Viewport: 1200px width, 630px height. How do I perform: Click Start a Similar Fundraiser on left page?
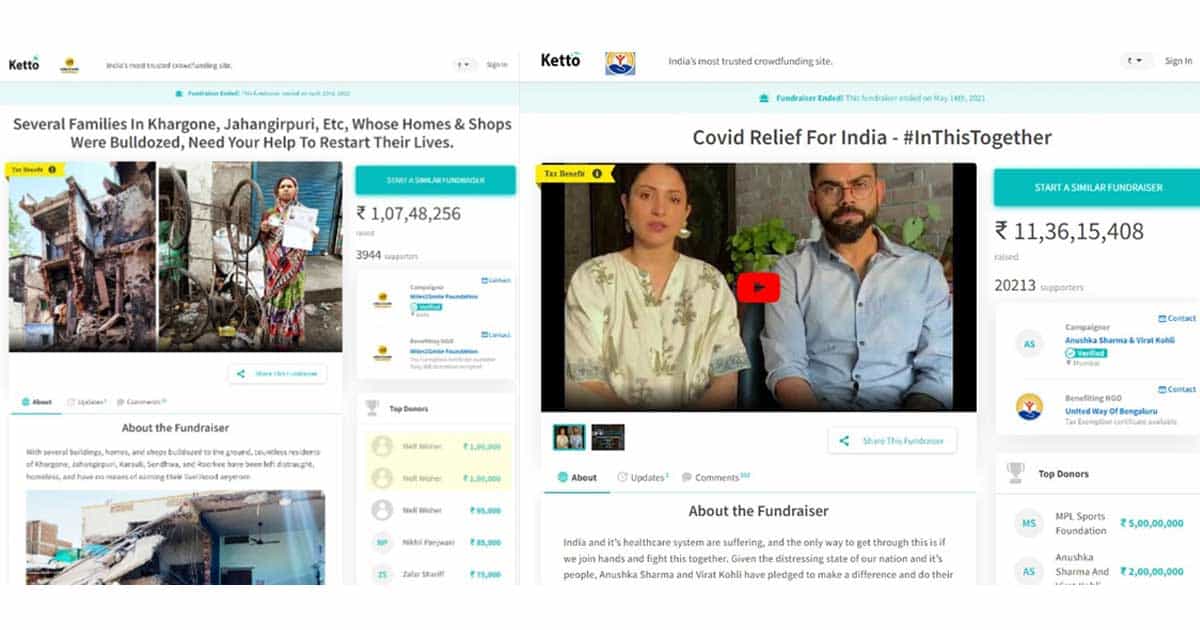click(435, 180)
